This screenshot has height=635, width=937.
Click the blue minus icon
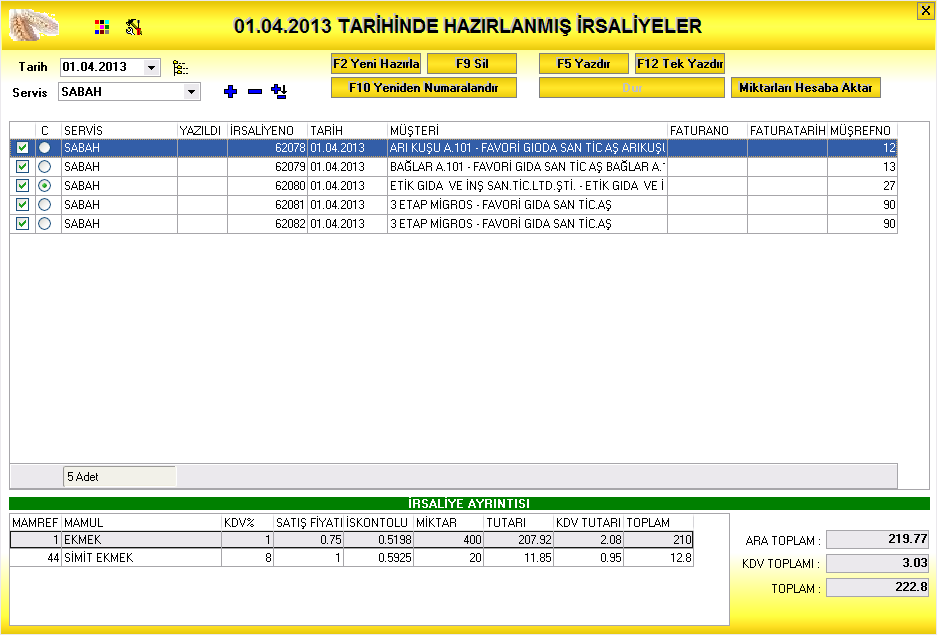pos(255,92)
